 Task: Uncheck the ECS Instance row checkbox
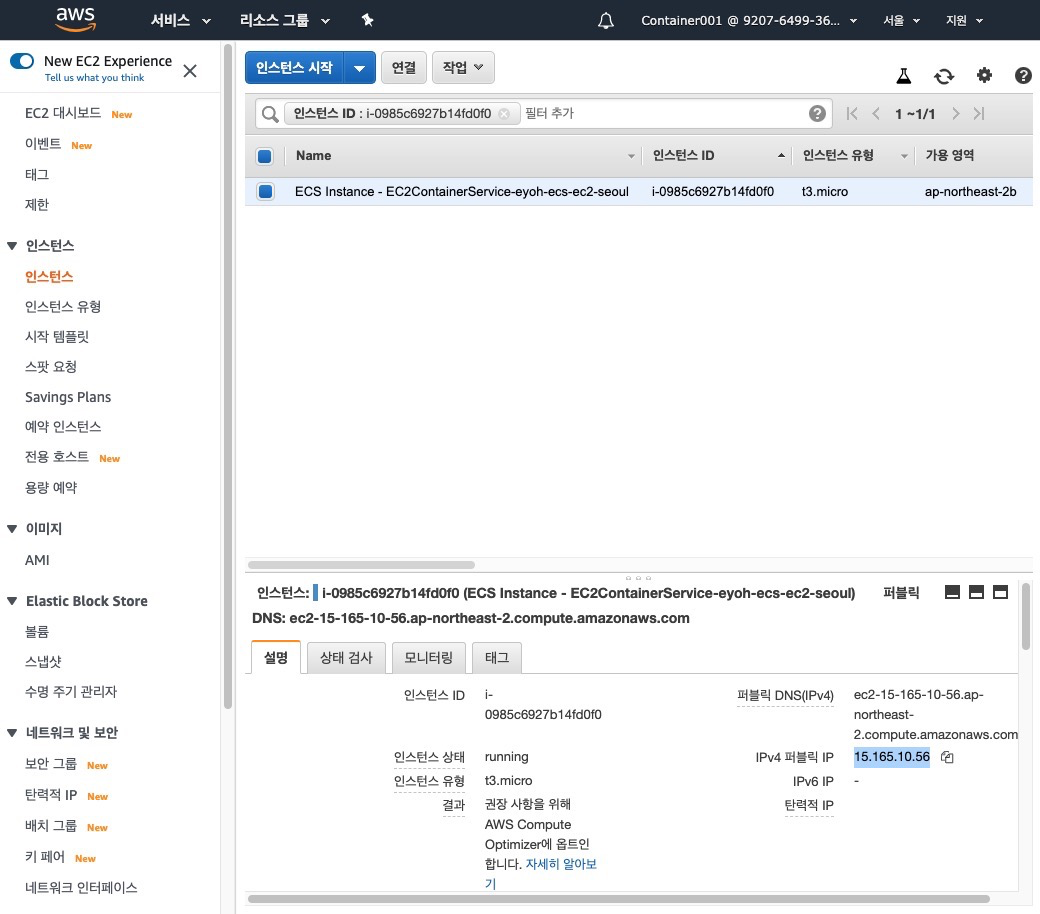click(265, 191)
